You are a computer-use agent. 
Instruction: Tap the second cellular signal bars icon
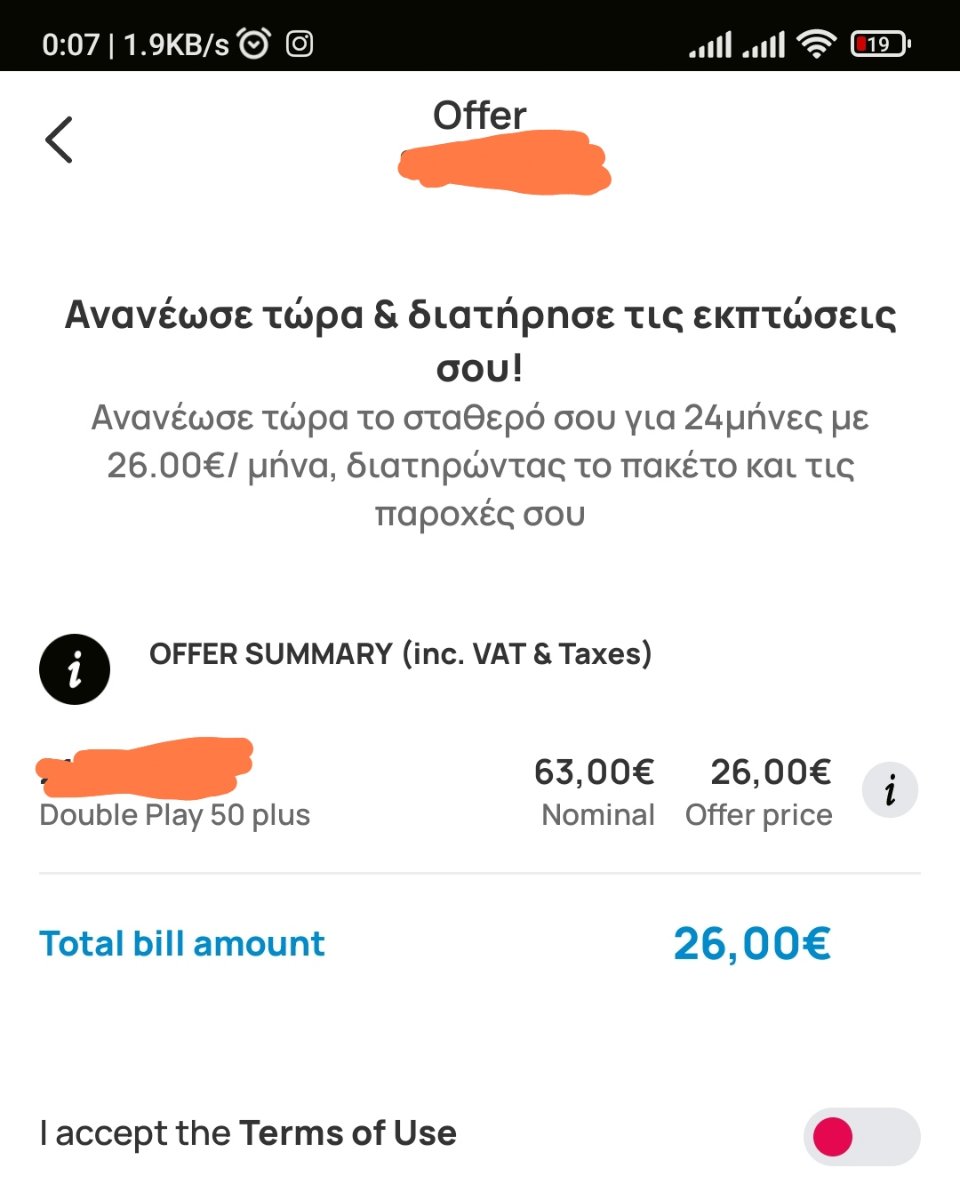pyautogui.click(x=764, y=45)
